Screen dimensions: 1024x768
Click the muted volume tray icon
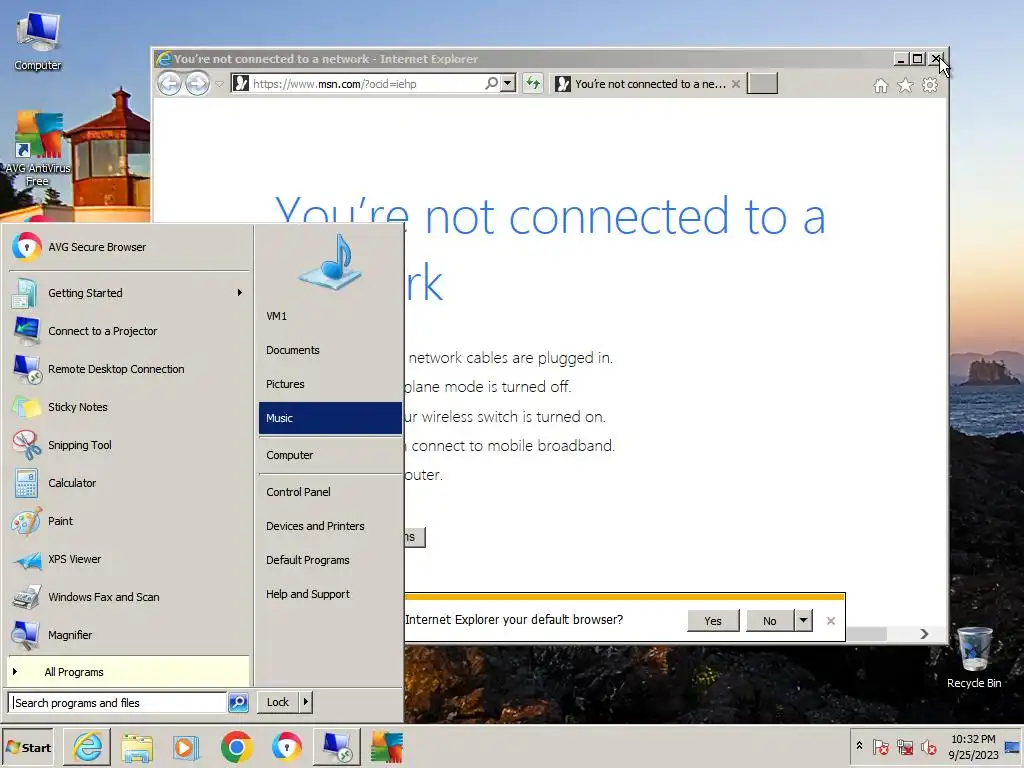click(x=929, y=747)
